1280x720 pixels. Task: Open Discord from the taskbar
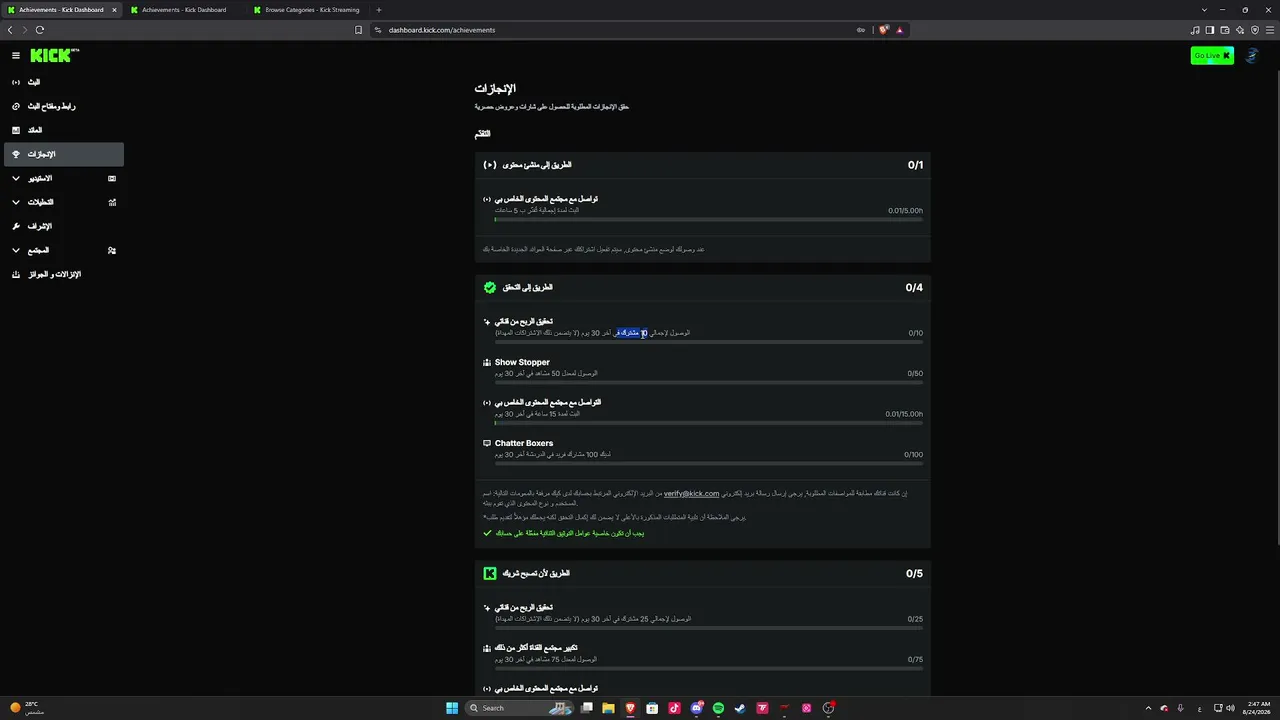(x=696, y=708)
